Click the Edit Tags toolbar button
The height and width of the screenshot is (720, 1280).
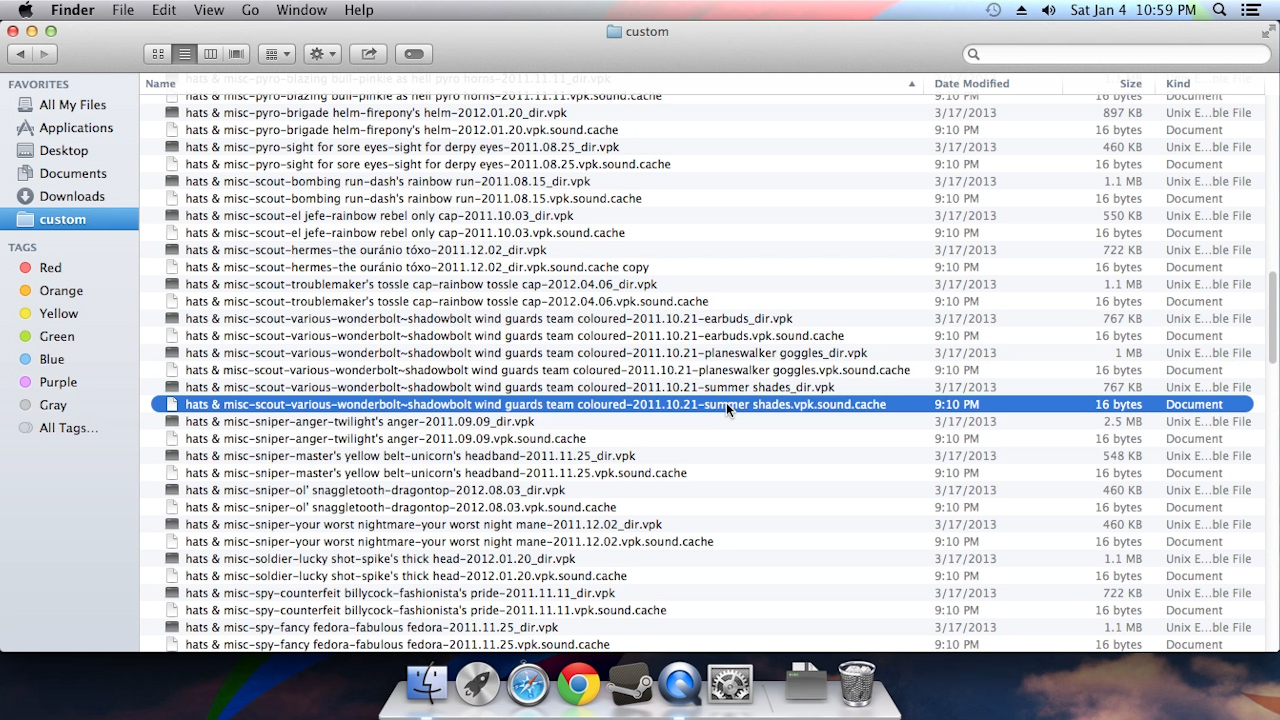point(414,54)
